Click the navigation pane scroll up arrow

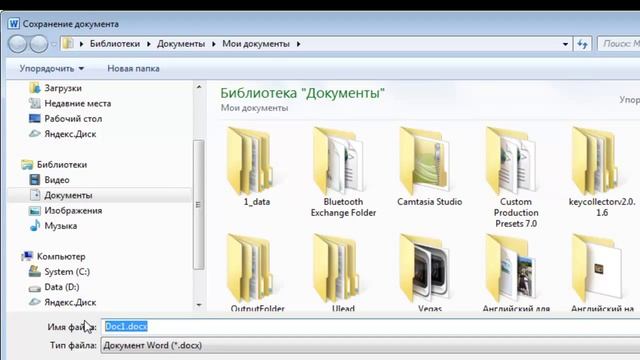tap(199, 87)
